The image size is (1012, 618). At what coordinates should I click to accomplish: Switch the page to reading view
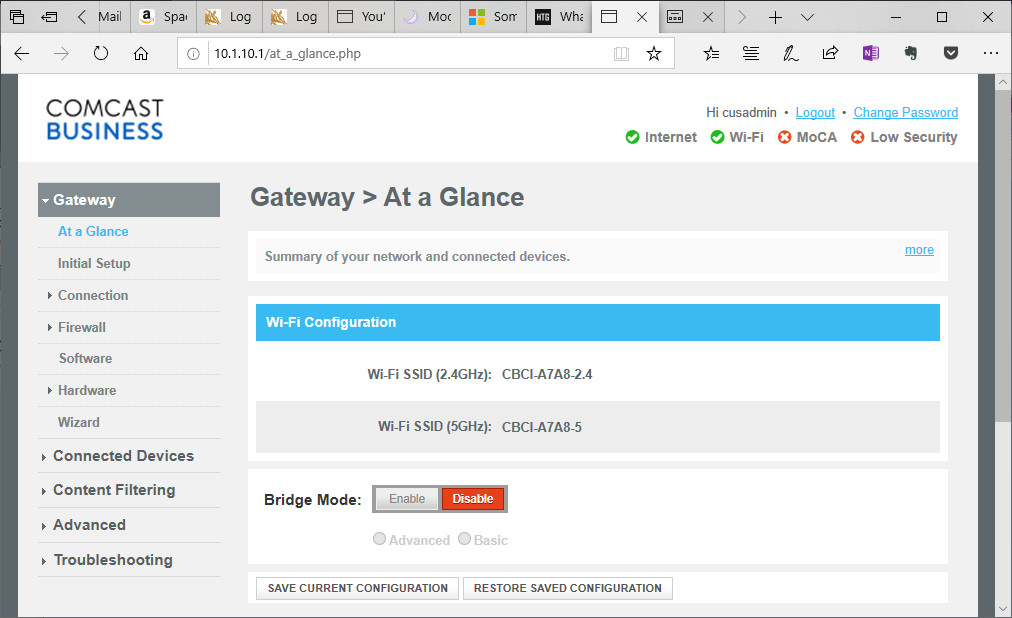pyautogui.click(x=621, y=54)
